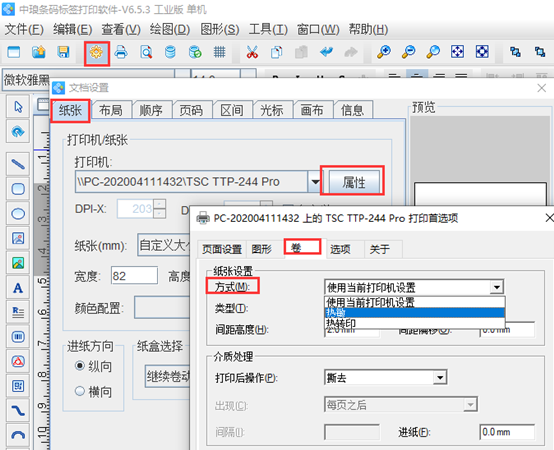The image size is (554, 450).
Task: Open document settings gear icon
Action: [96, 53]
